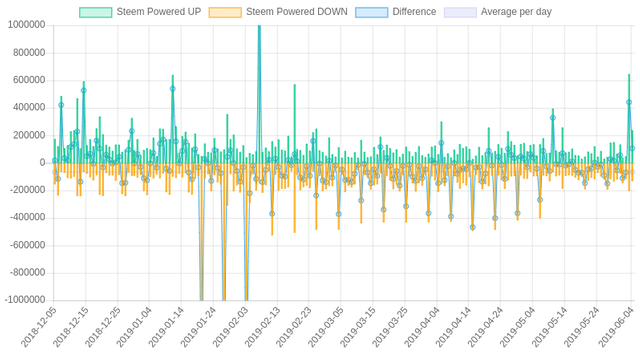Screen dimensions: 640x361
Task: Click the 2018-12-05 date label
Action: point(39,327)
